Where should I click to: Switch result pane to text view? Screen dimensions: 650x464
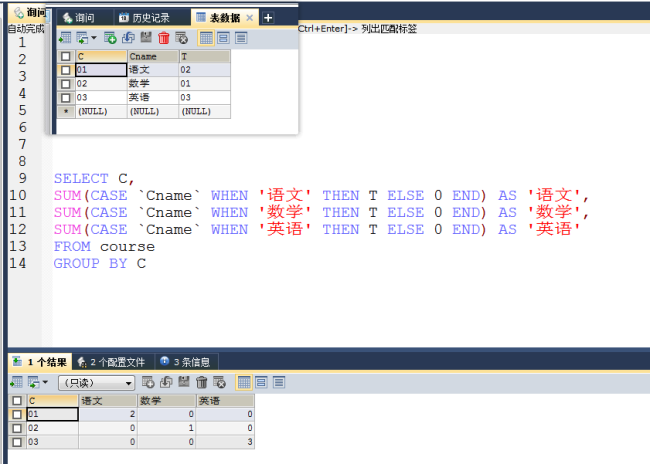point(279,382)
